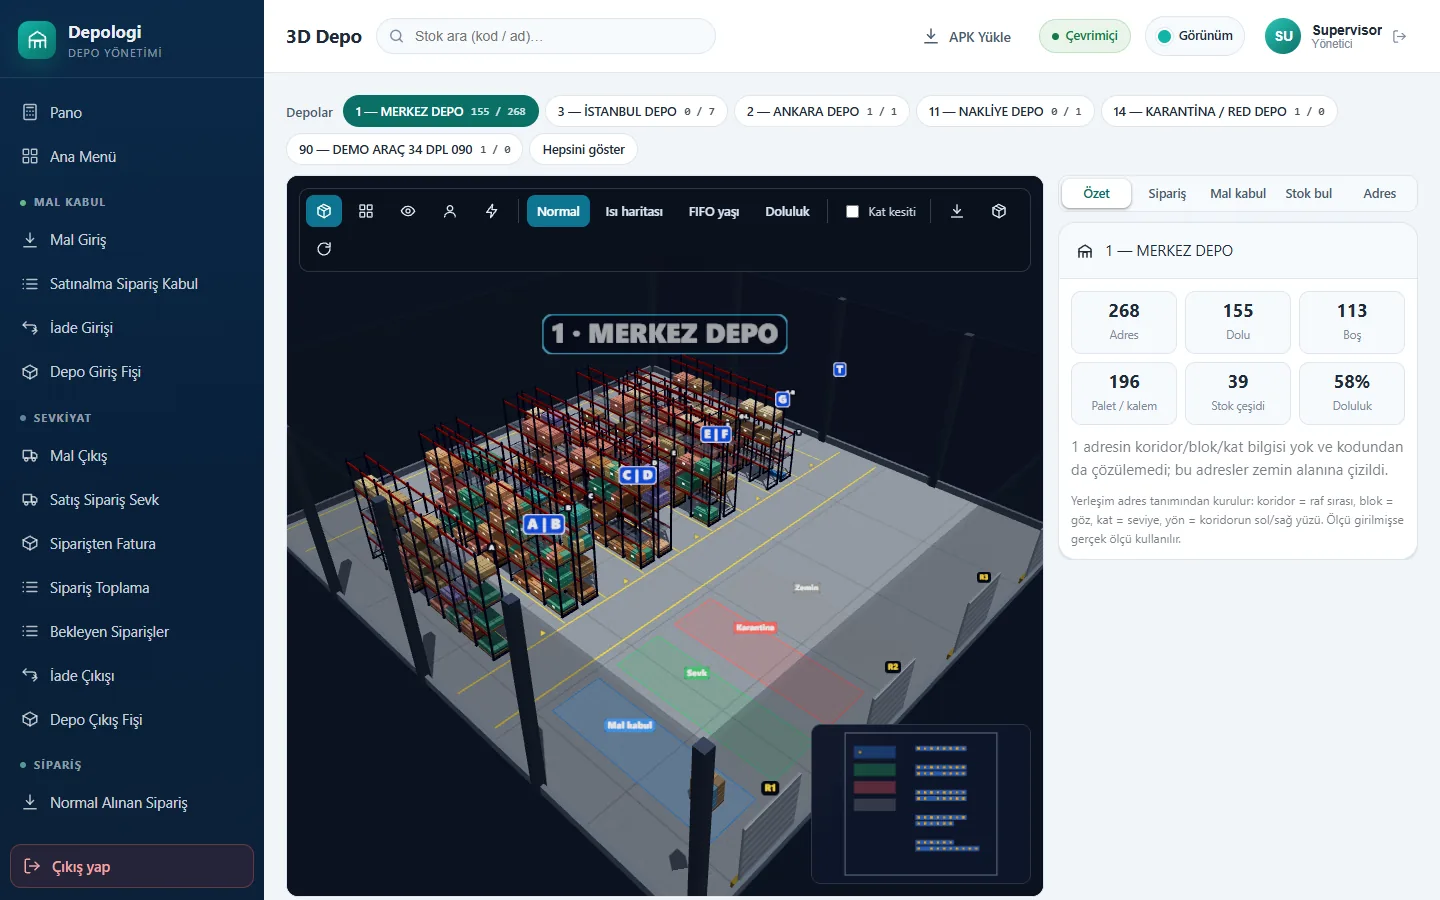Click the C|D aisle label in 3D view
This screenshot has width=1440, height=900.
(x=638, y=475)
